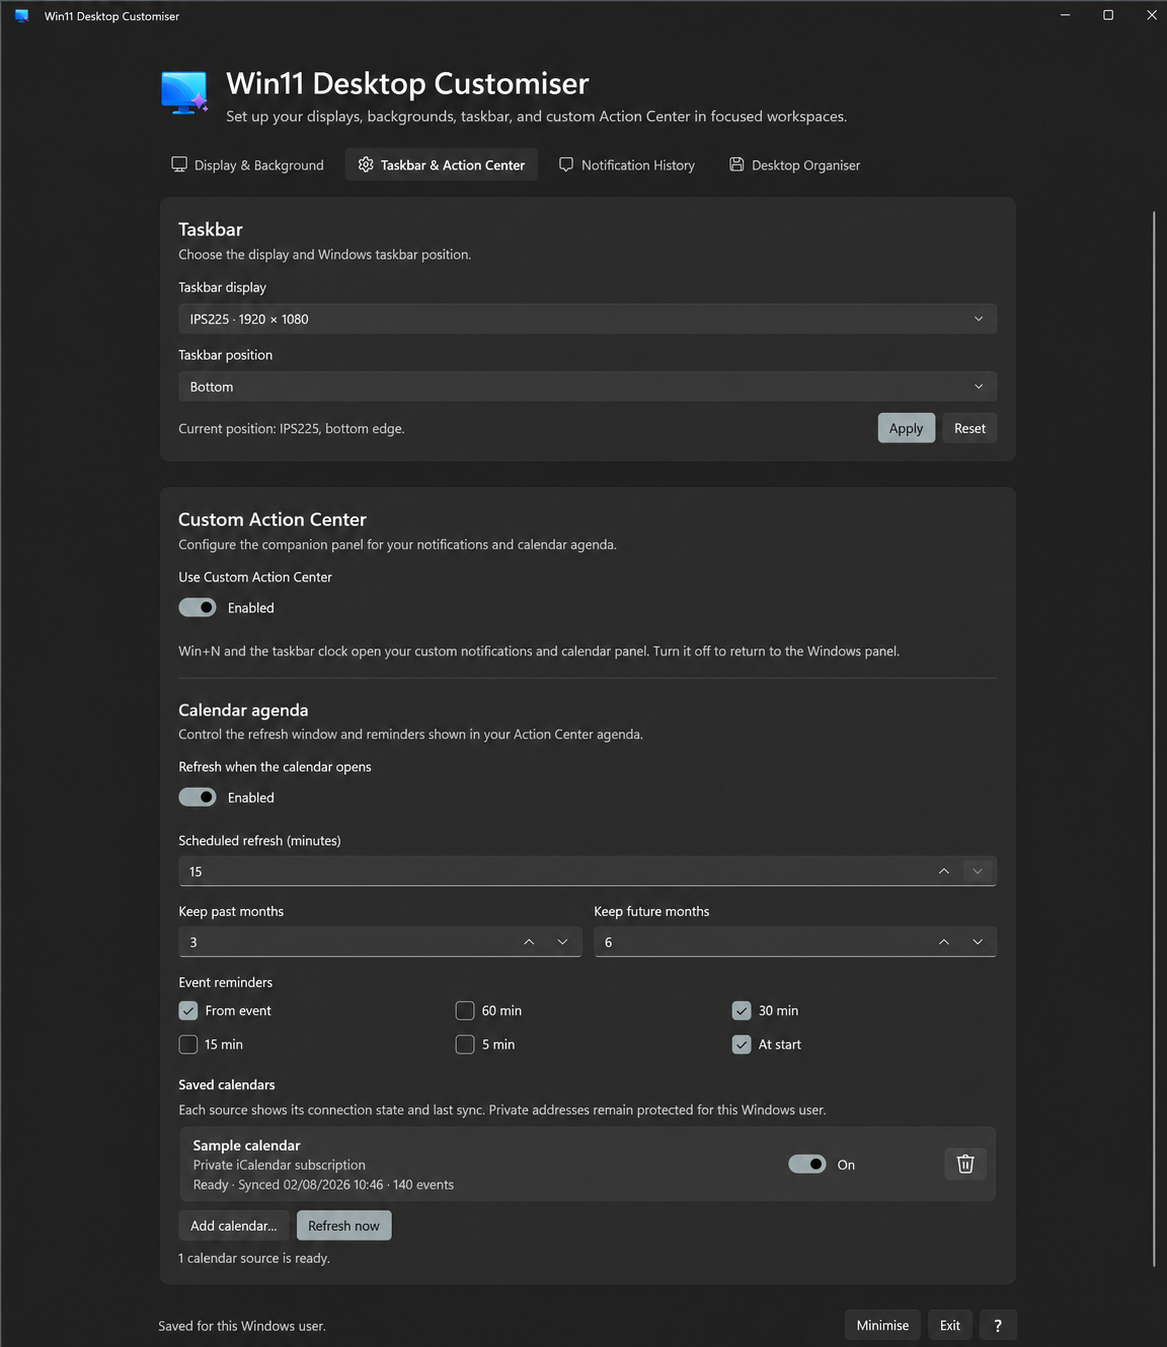This screenshot has width=1167, height=1347.
Task: Uncheck the 30 min reminder
Action: pyautogui.click(x=741, y=1011)
